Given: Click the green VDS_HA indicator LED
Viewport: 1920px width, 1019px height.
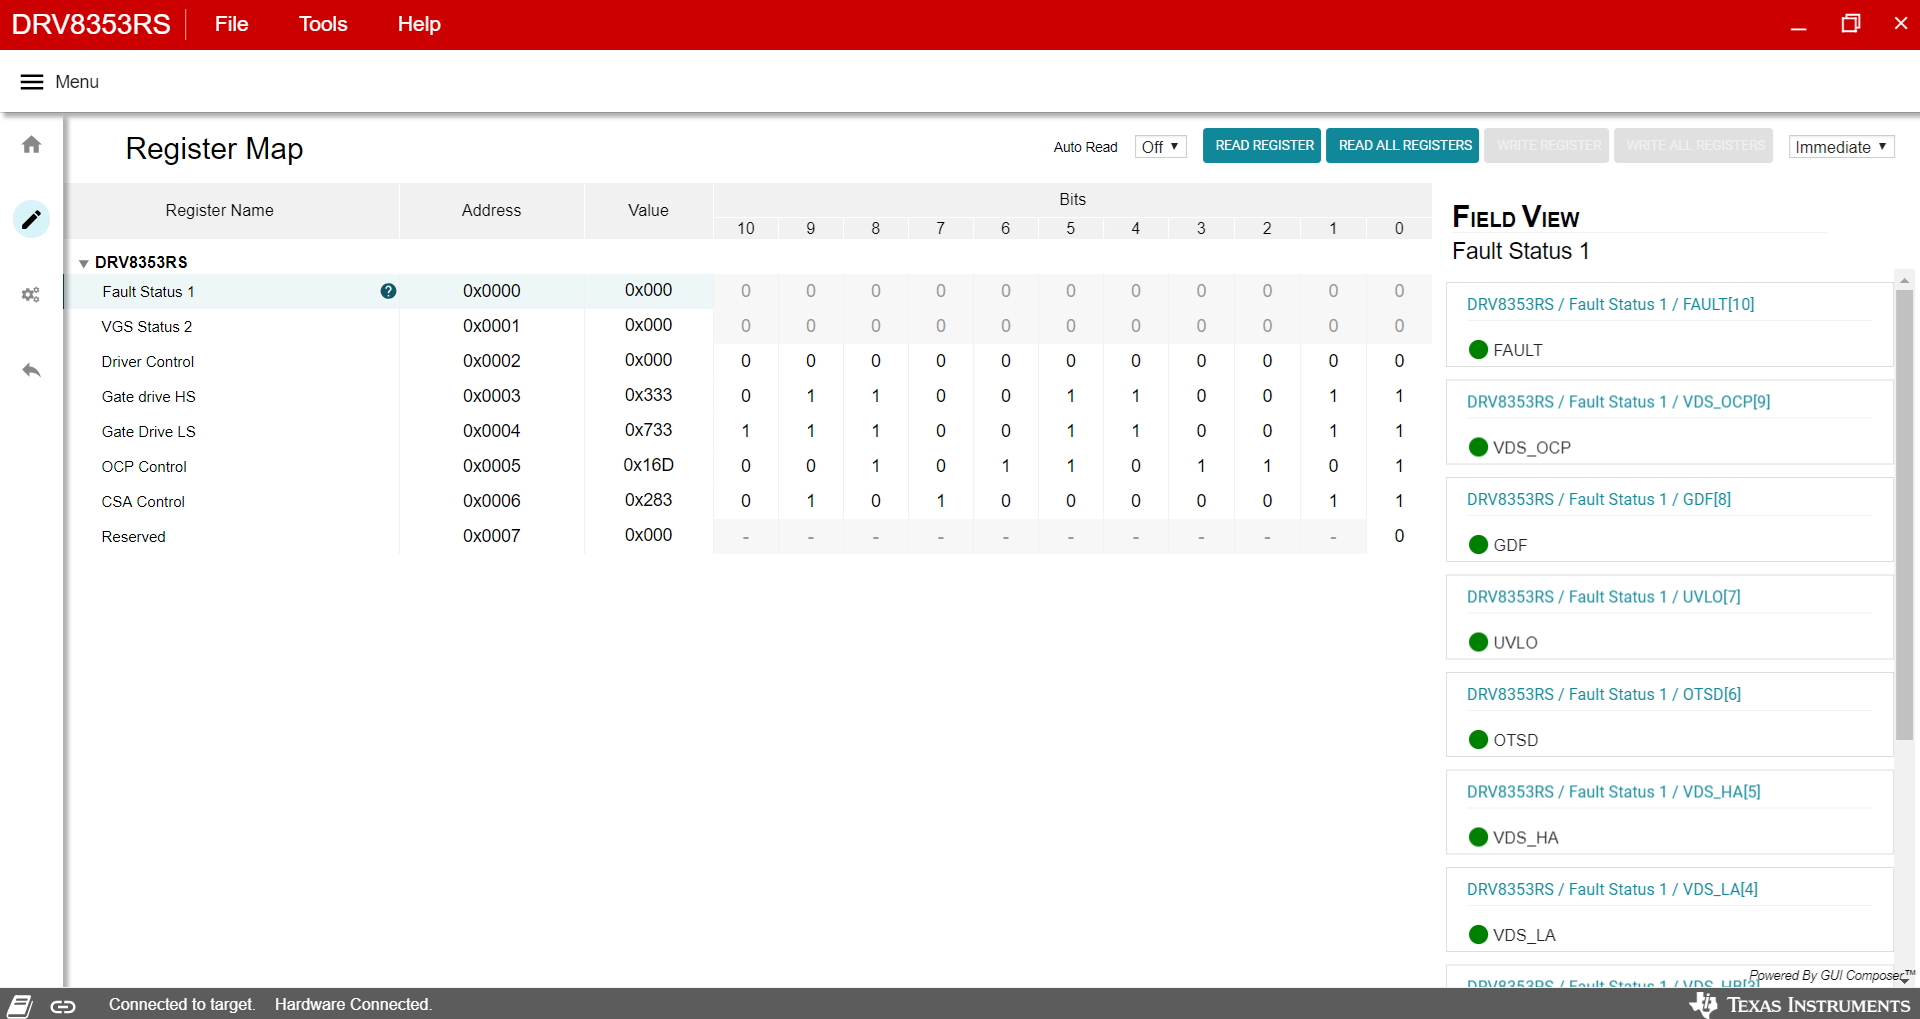Looking at the screenshot, I should (x=1478, y=837).
